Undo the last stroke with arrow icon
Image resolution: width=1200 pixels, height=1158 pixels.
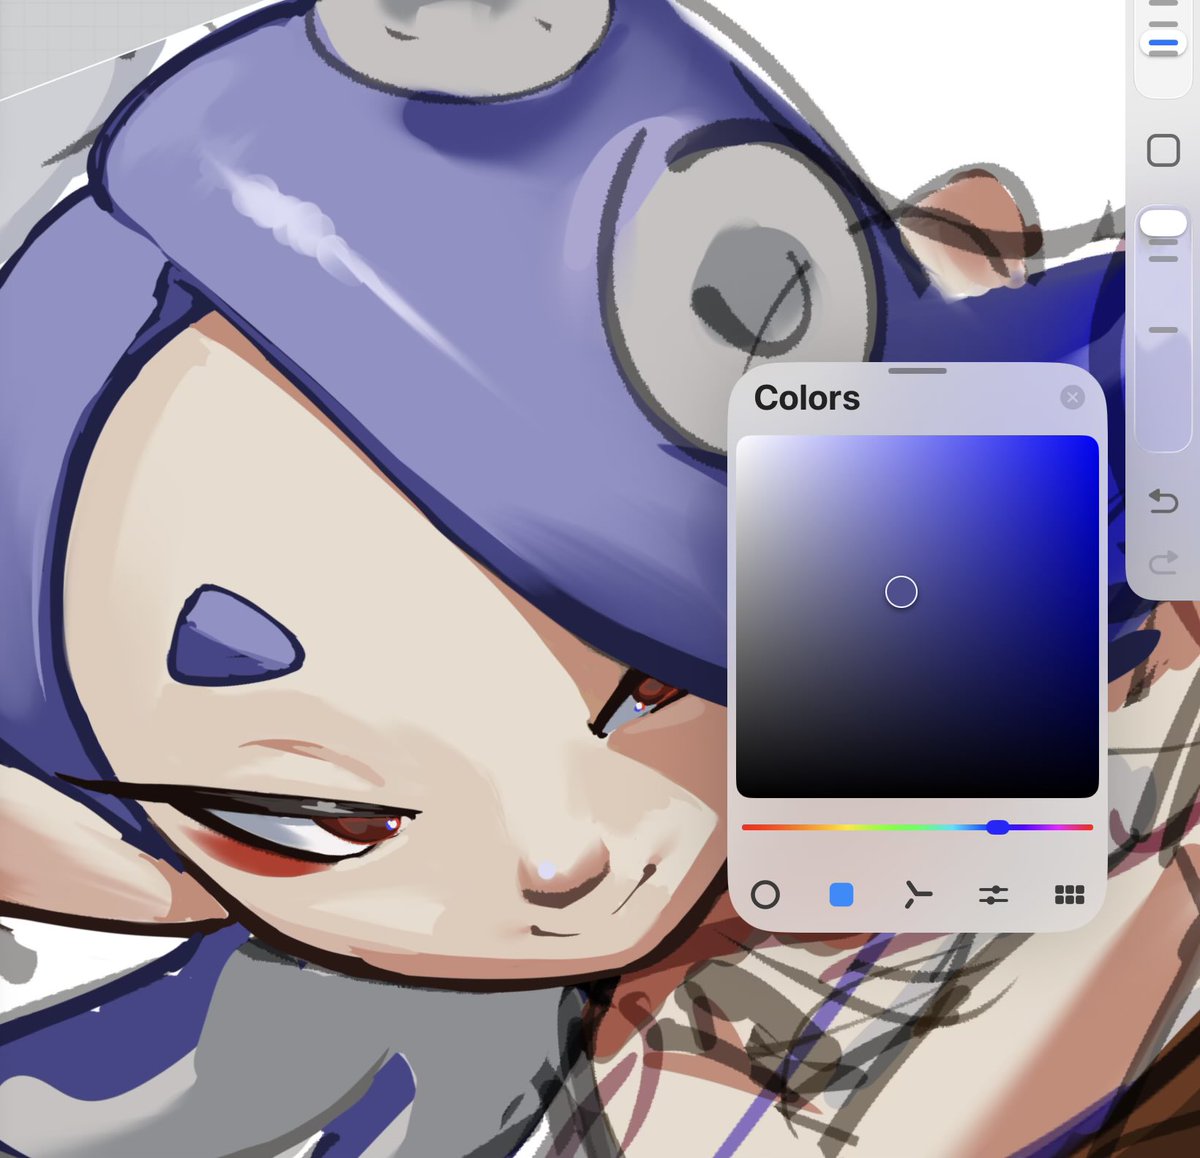(1163, 501)
